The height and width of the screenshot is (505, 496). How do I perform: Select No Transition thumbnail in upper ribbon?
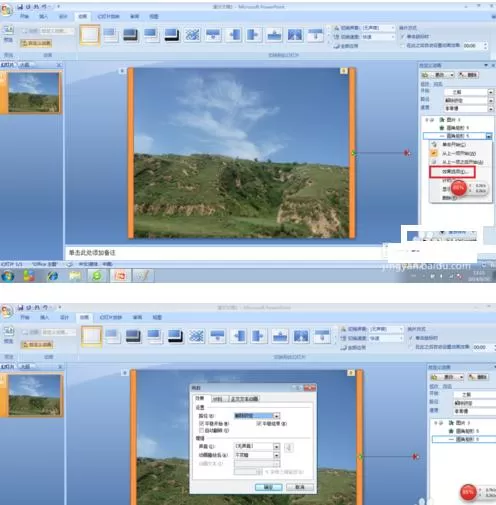click(90, 35)
